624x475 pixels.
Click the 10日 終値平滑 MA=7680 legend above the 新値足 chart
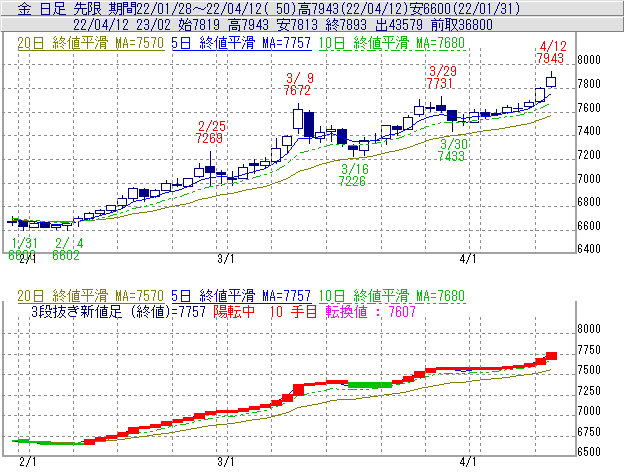coord(392,296)
